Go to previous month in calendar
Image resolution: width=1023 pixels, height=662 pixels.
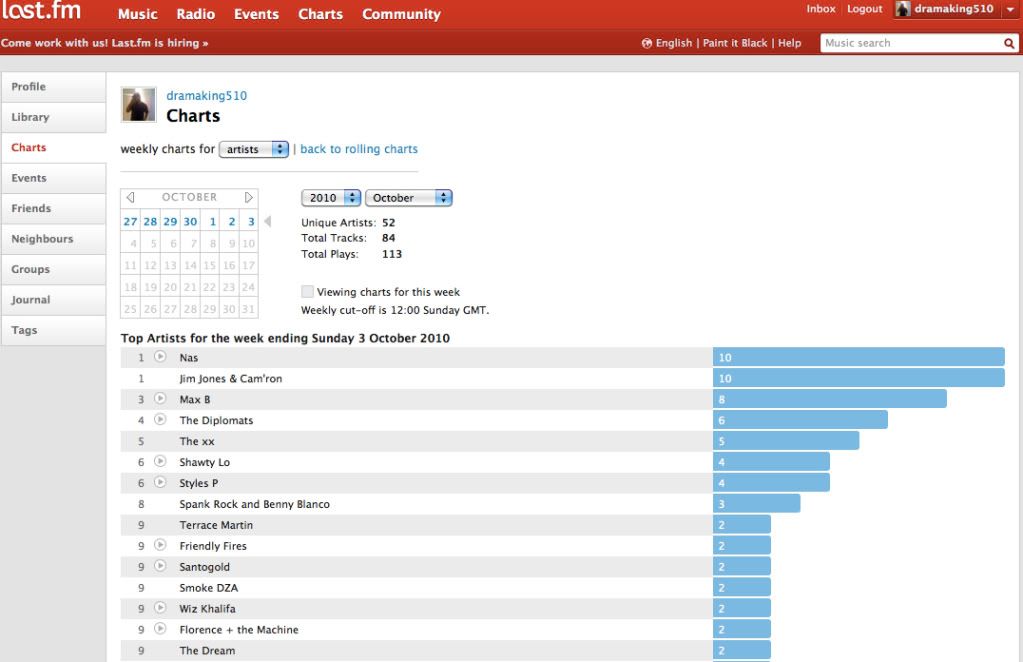point(130,197)
